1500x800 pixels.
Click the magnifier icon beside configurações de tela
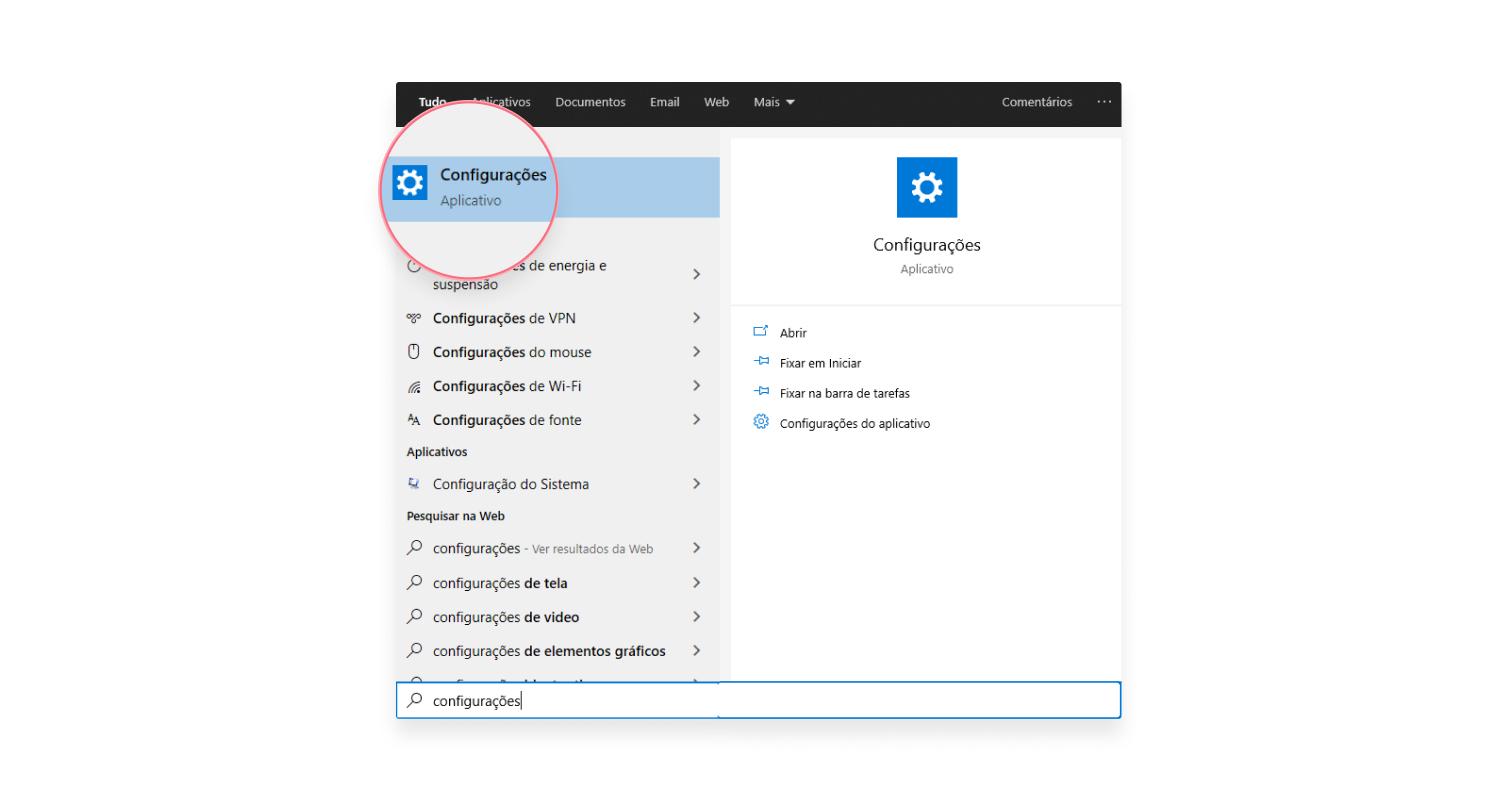tap(414, 583)
